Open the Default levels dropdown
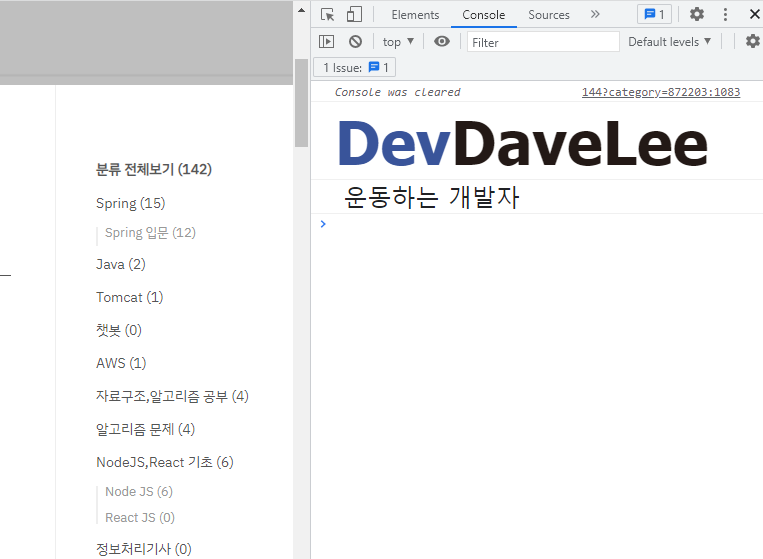The height and width of the screenshot is (559, 763). pos(669,42)
